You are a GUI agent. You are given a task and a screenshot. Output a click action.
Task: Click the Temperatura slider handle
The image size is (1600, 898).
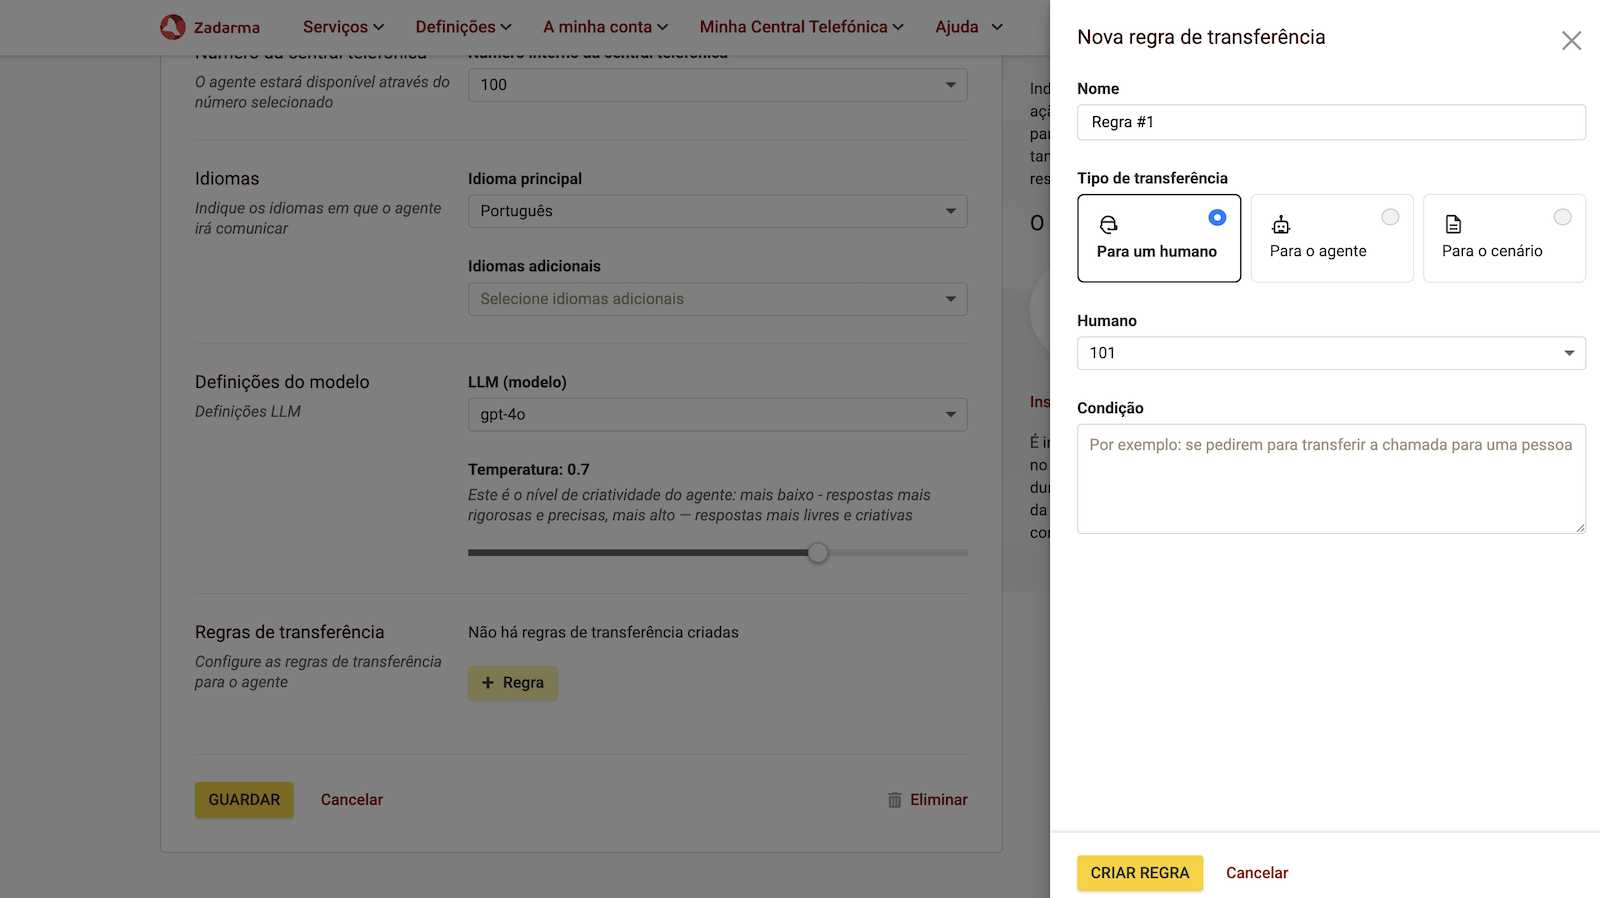(818, 553)
